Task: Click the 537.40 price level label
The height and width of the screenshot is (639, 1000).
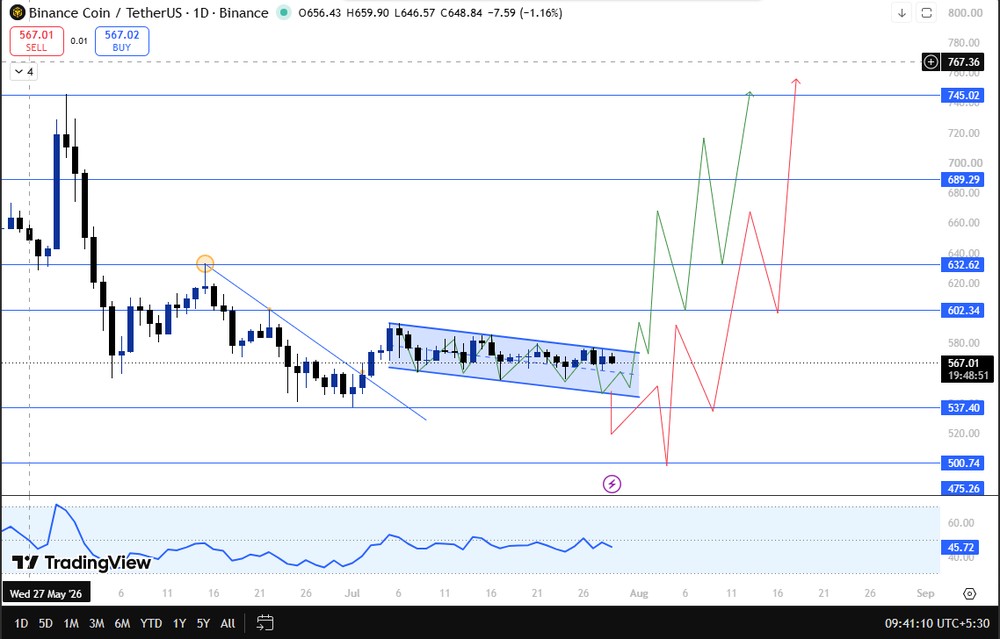Action: tap(963, 408)
